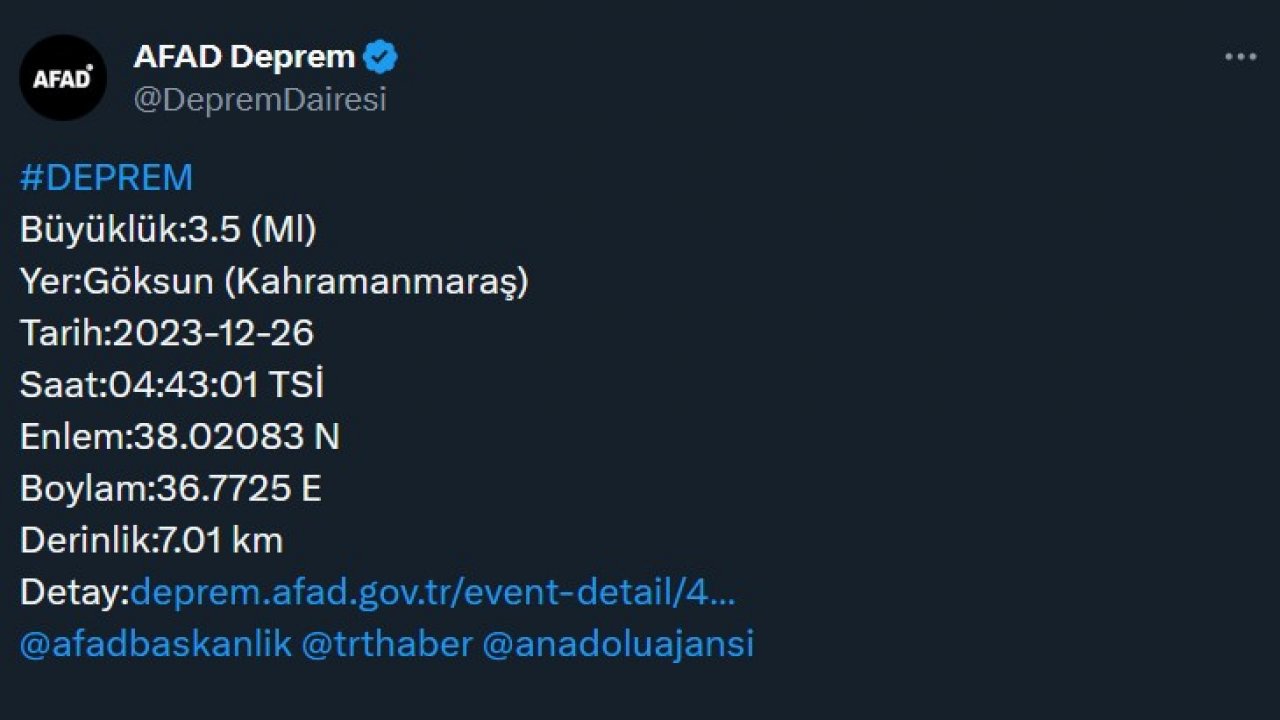Click the Derinlik:7.01 km depth line
Screen dimensions: 1280x720
coord(152,541)
